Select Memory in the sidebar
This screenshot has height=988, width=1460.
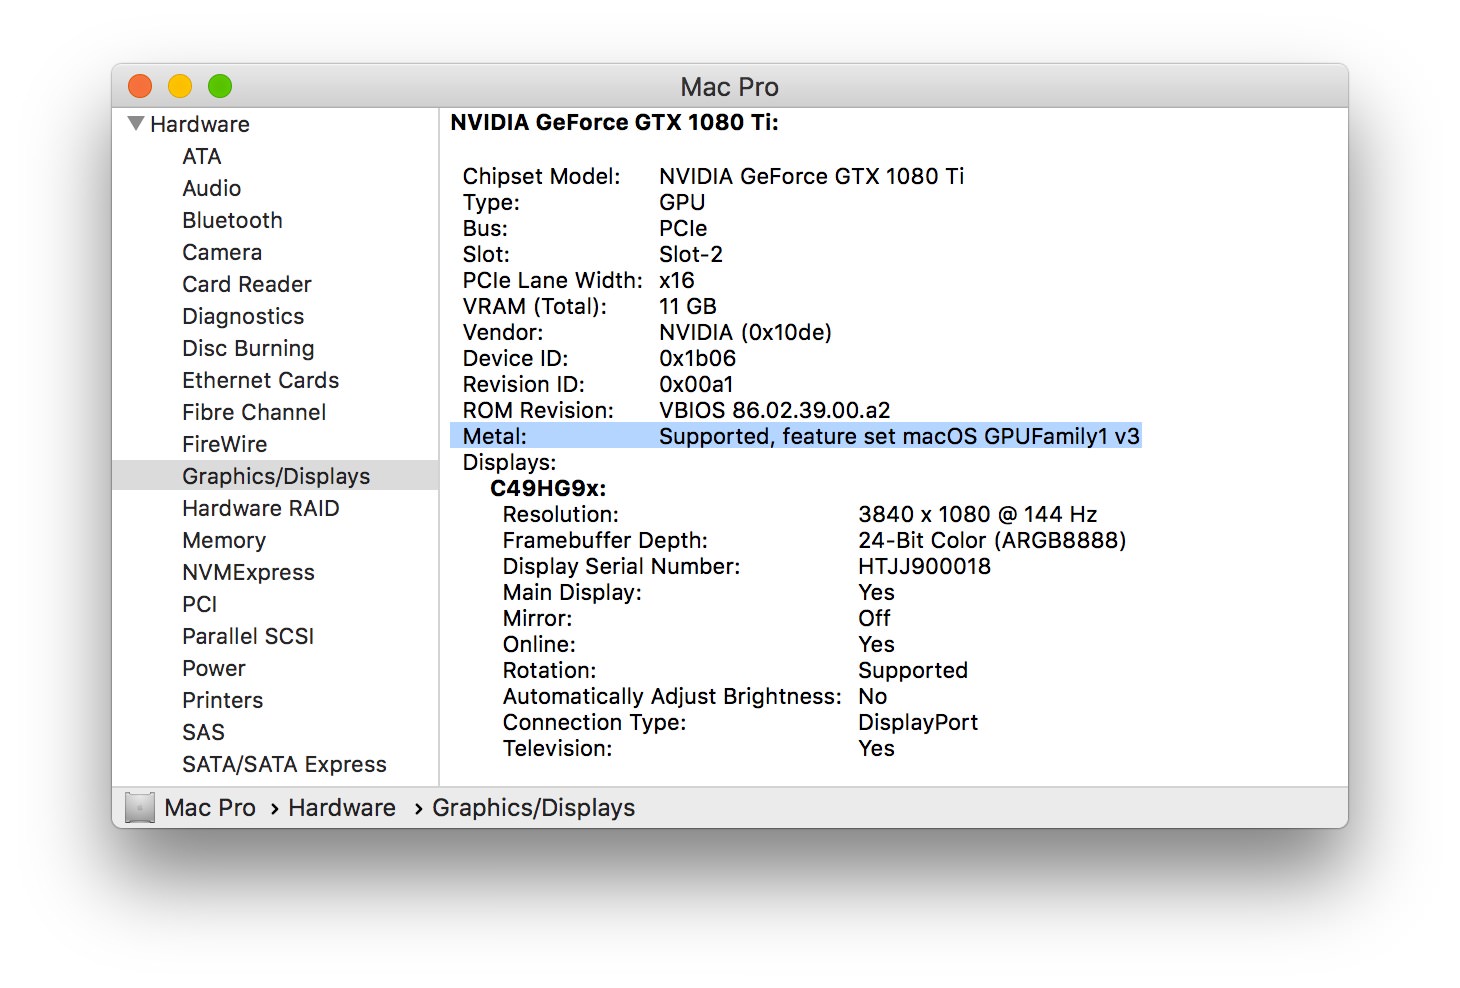(224, 540)
